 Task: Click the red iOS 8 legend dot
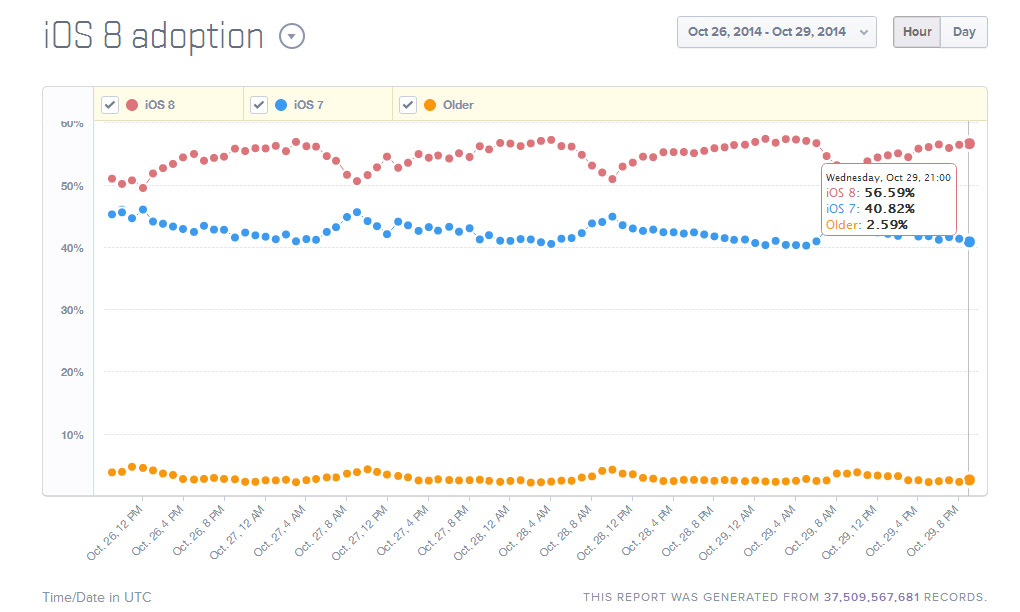[x=132, y=105]
